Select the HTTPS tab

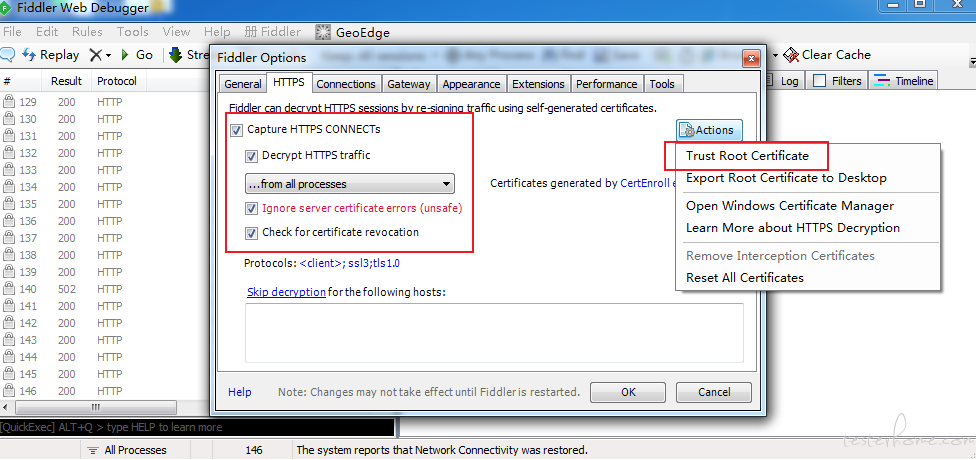coord(289,82)
